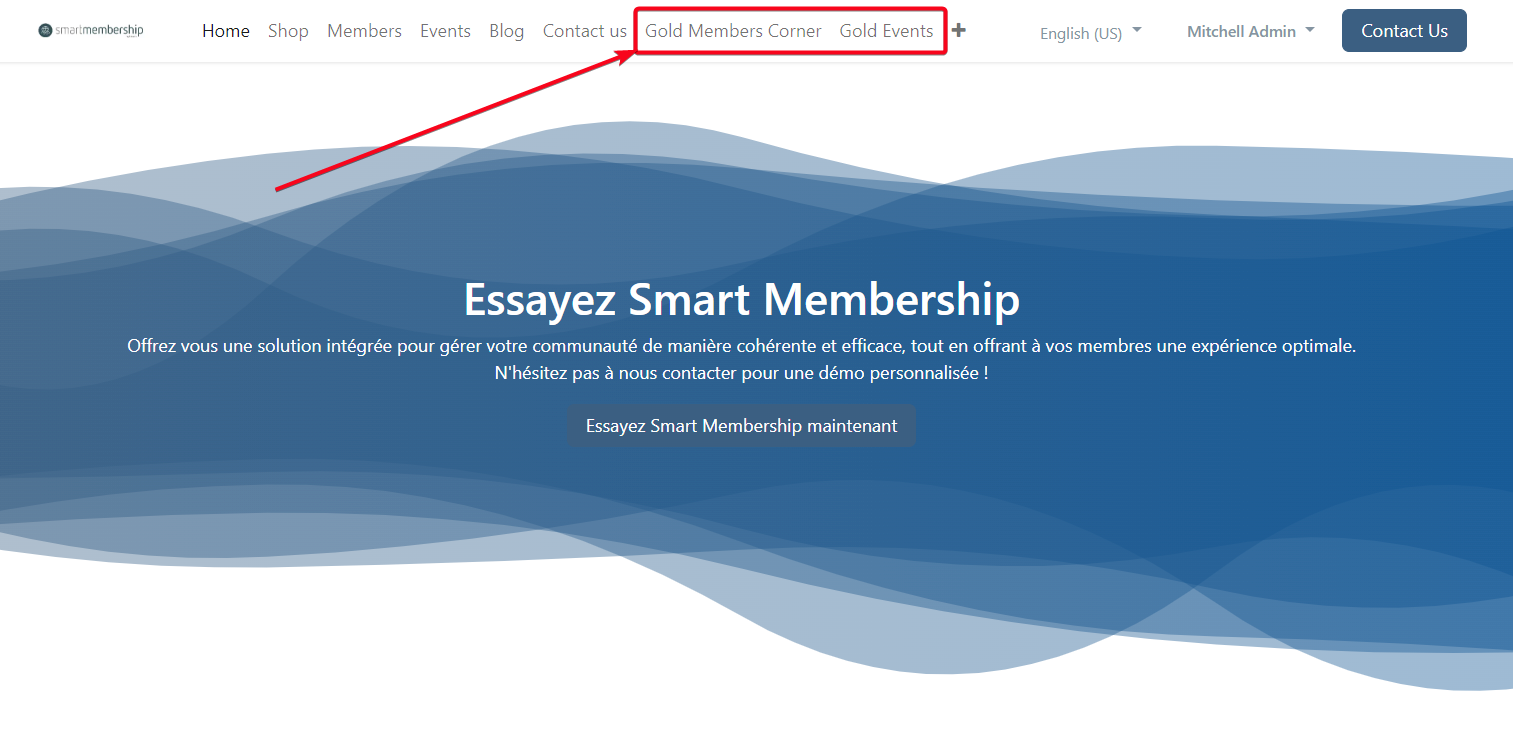Click the 'N'hésitez pas à nous contacter' line
This screenshot has height=729, width=1513.
click(741, 373)
